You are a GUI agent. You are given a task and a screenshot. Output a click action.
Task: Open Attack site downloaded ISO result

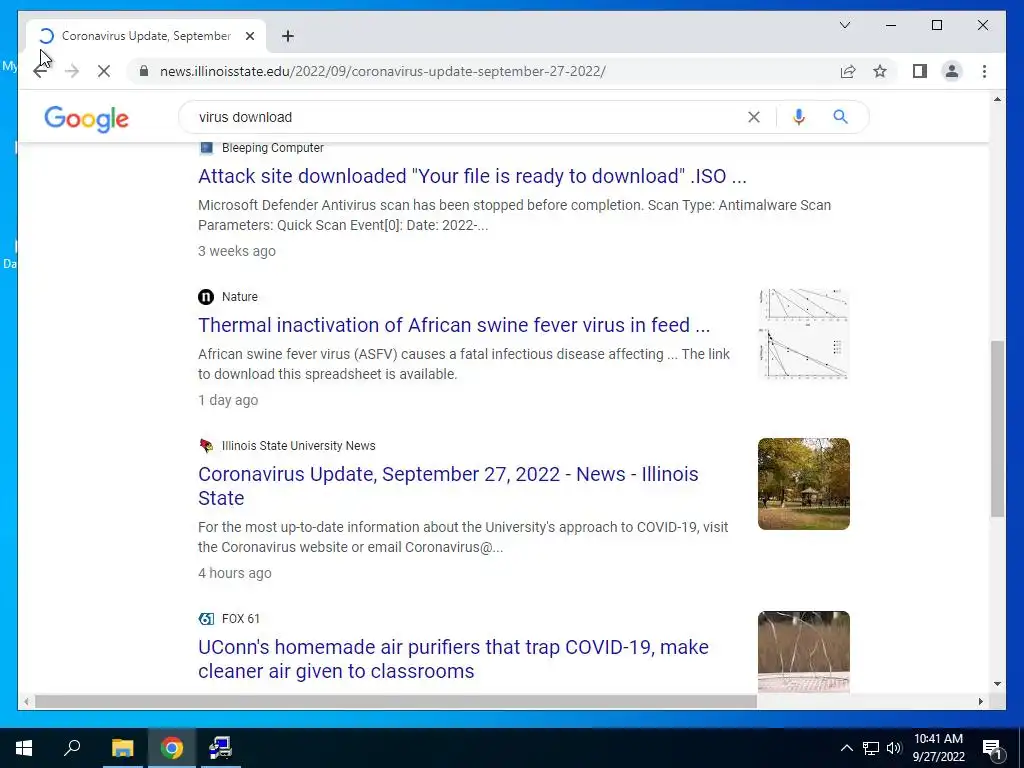[x=472, y=176]
